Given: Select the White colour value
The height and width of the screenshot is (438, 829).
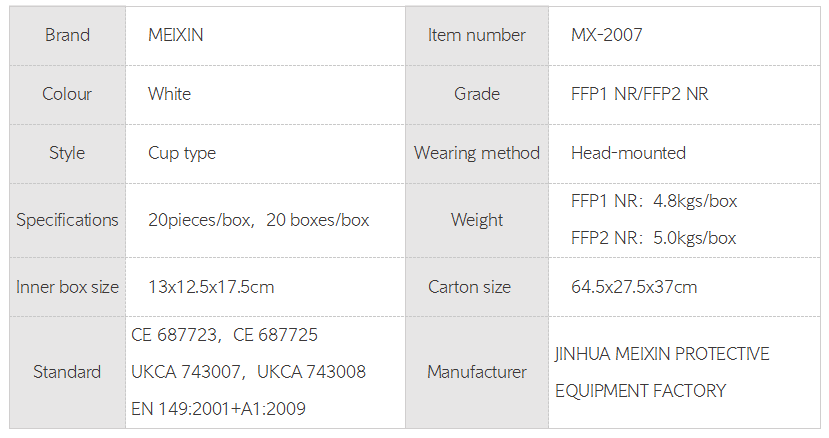Looking at the screenshot, I should tap(169, 94).
